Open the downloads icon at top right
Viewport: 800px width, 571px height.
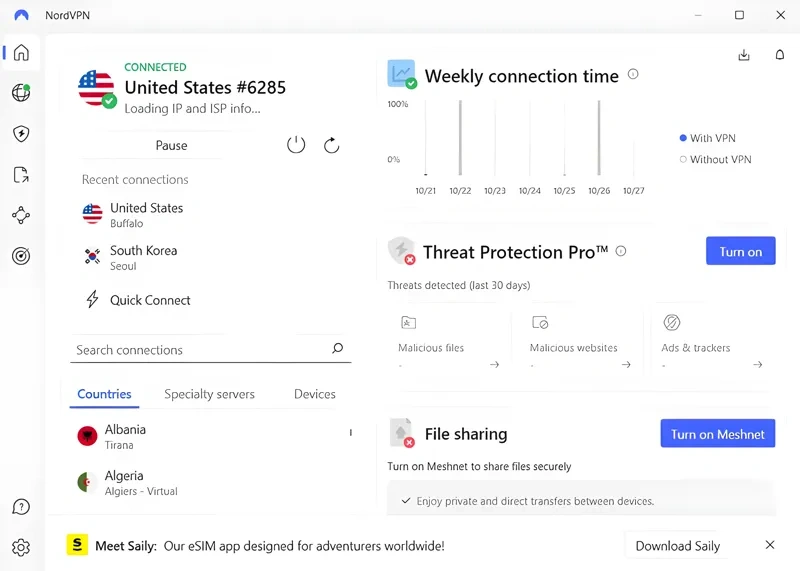tap(744, 55)
